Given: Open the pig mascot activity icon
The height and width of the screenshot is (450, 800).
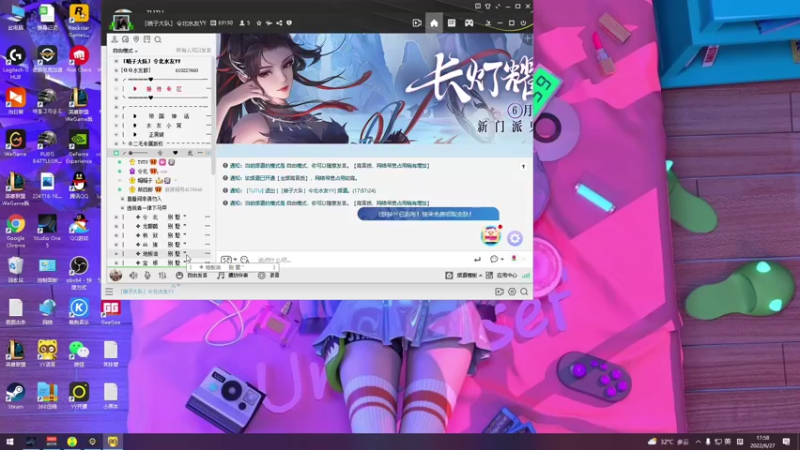Looking at the screenshot, I should coord(491,235).
